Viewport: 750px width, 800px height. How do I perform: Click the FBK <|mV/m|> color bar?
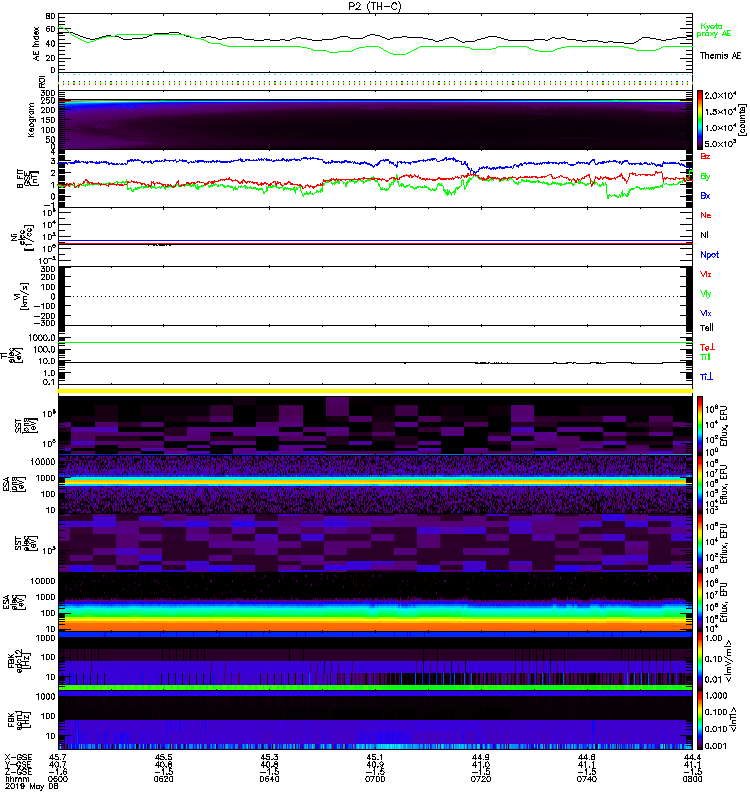tap(700, 661)
